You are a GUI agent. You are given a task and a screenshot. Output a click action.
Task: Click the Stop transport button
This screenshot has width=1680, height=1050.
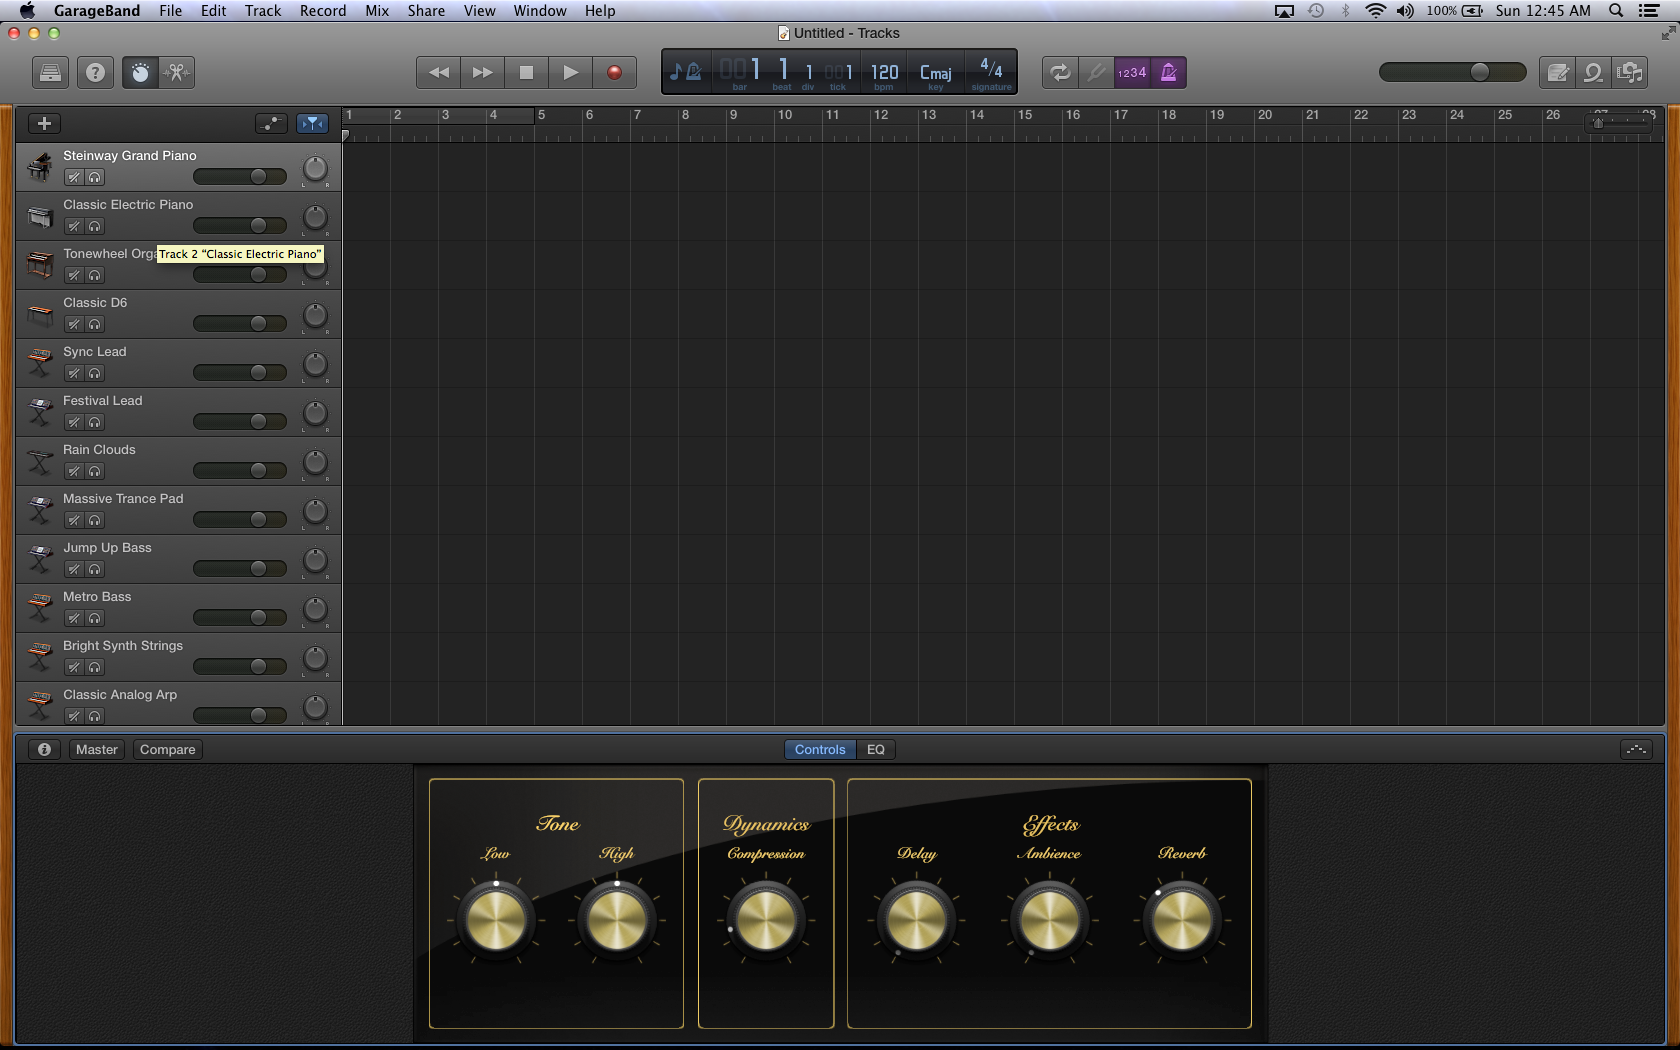click(x=526, y=72)
